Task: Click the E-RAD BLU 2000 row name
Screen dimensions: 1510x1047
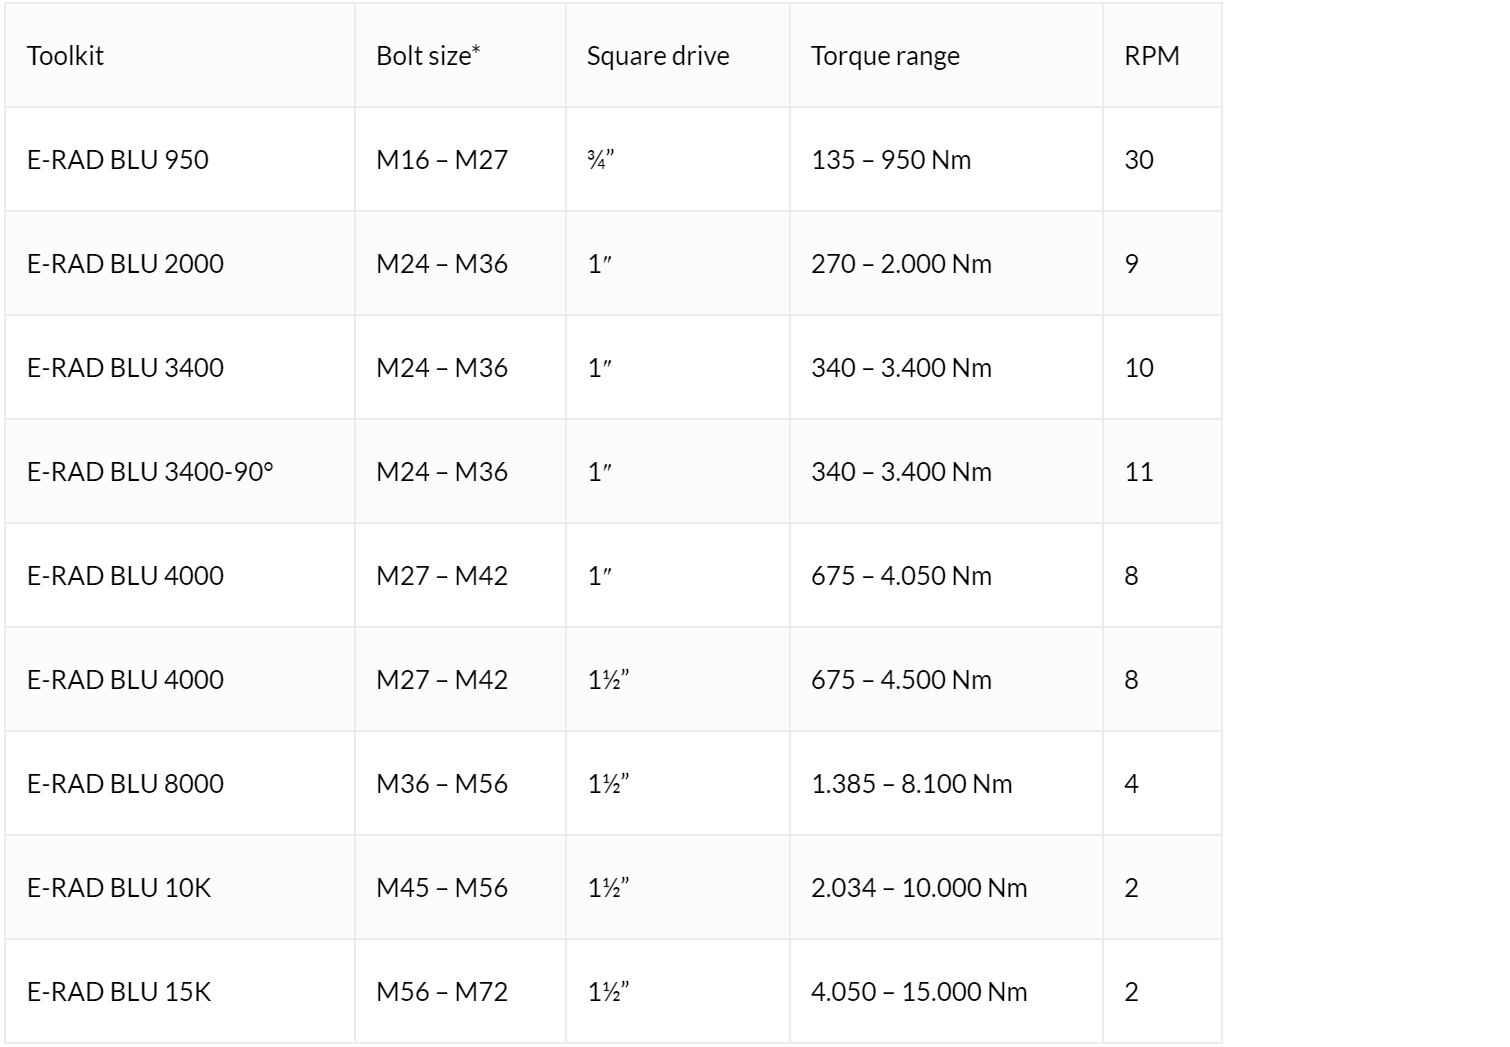Action: (125, 263)
